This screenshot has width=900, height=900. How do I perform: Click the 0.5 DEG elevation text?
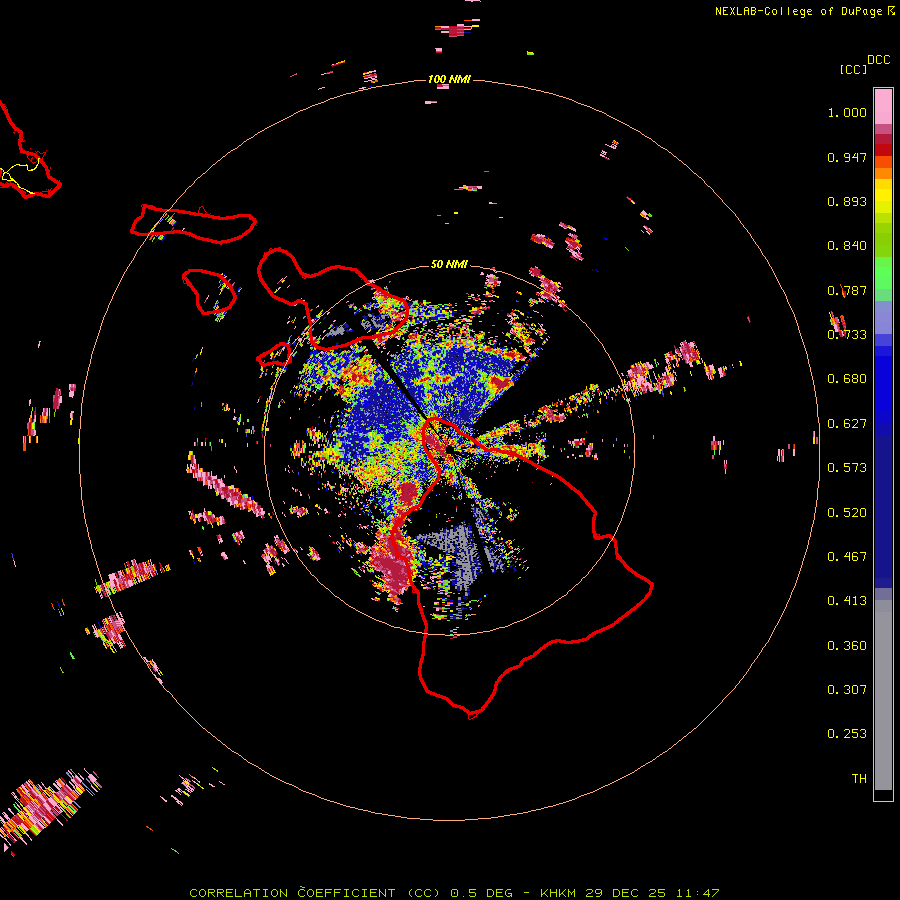tap(480, 893)
